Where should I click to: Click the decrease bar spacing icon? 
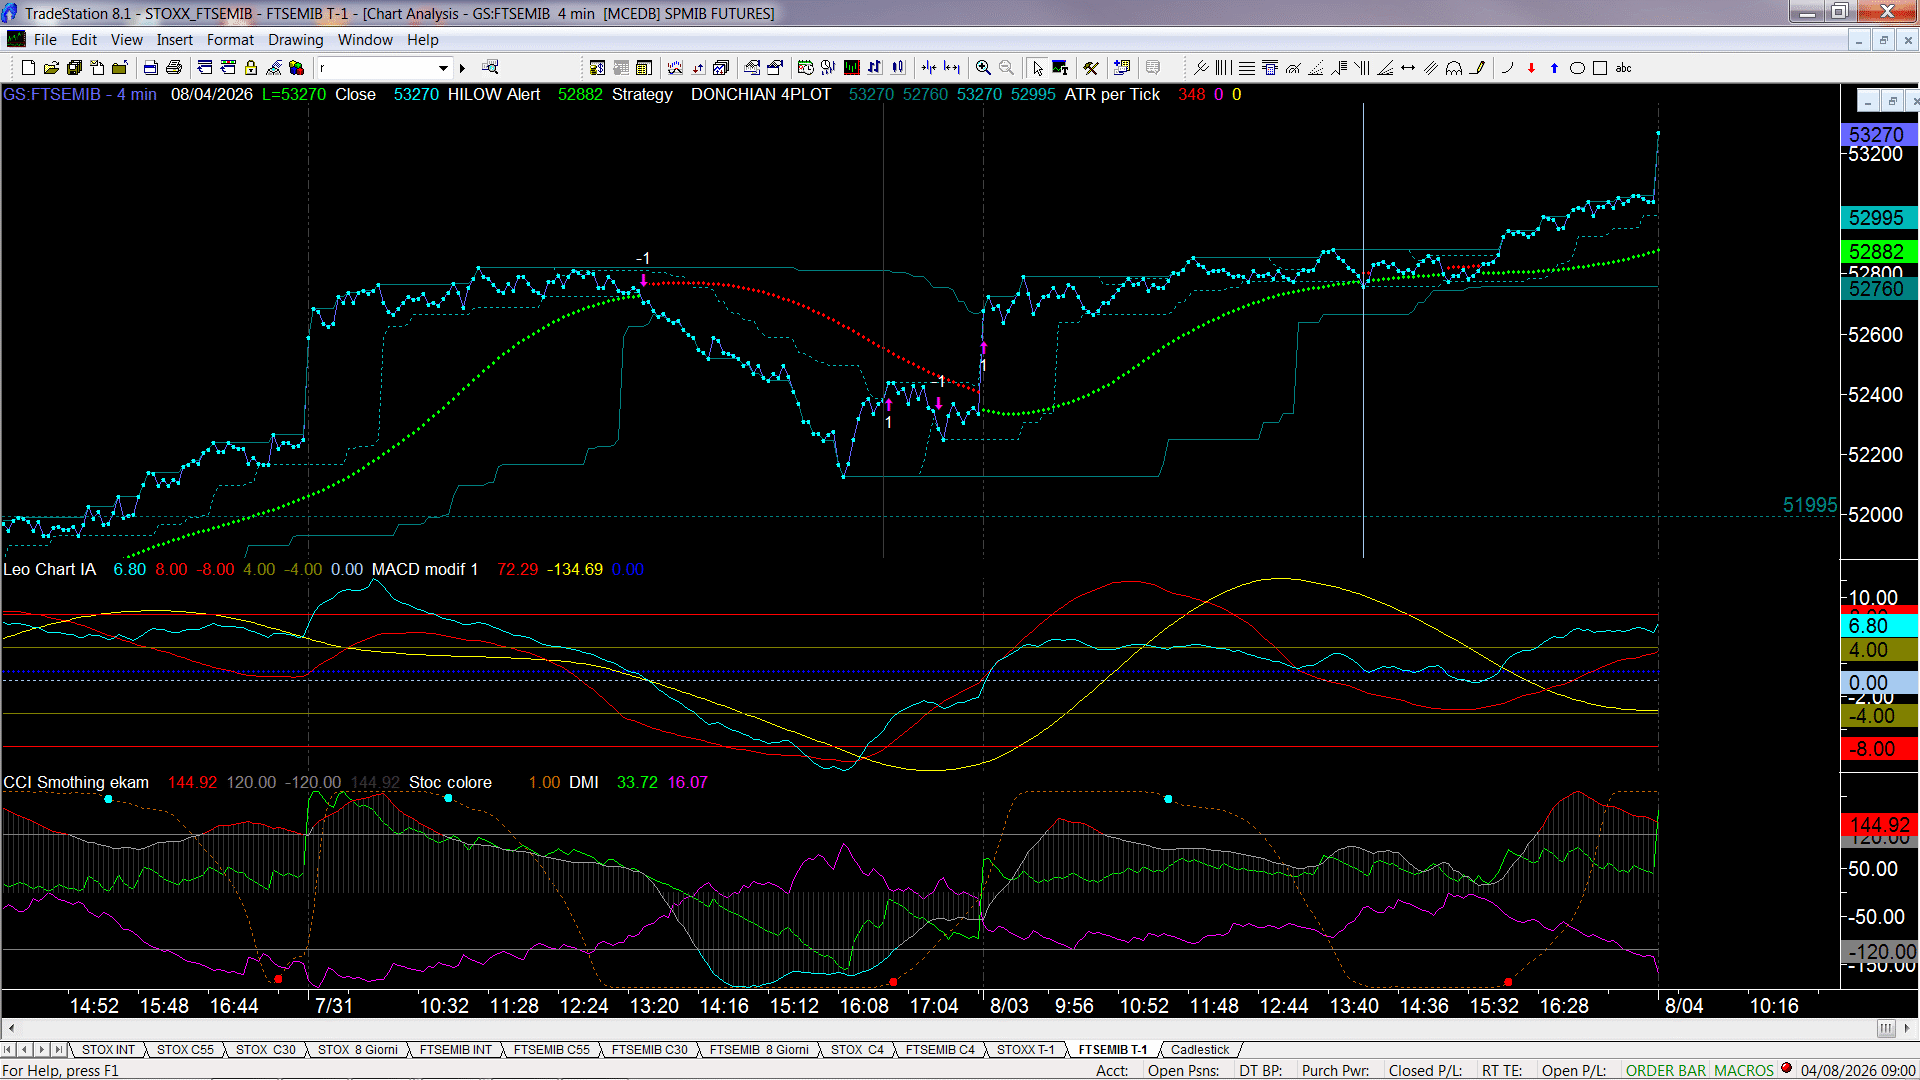[929, 68]
